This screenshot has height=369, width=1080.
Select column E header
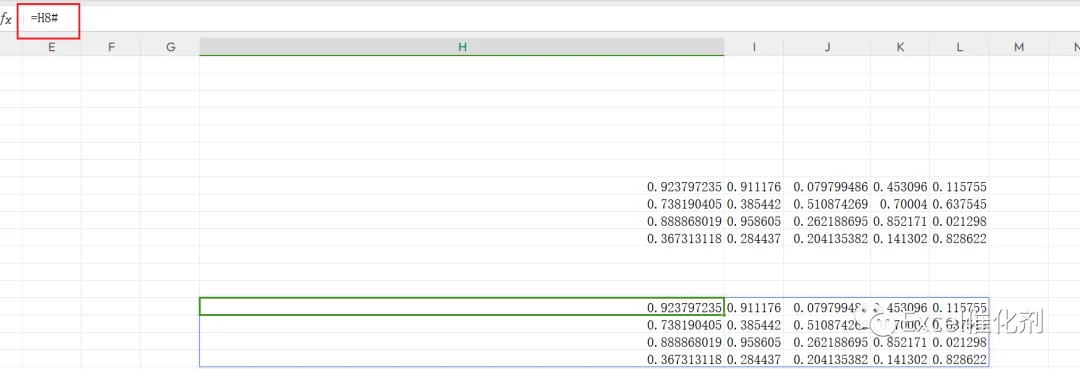52,47
